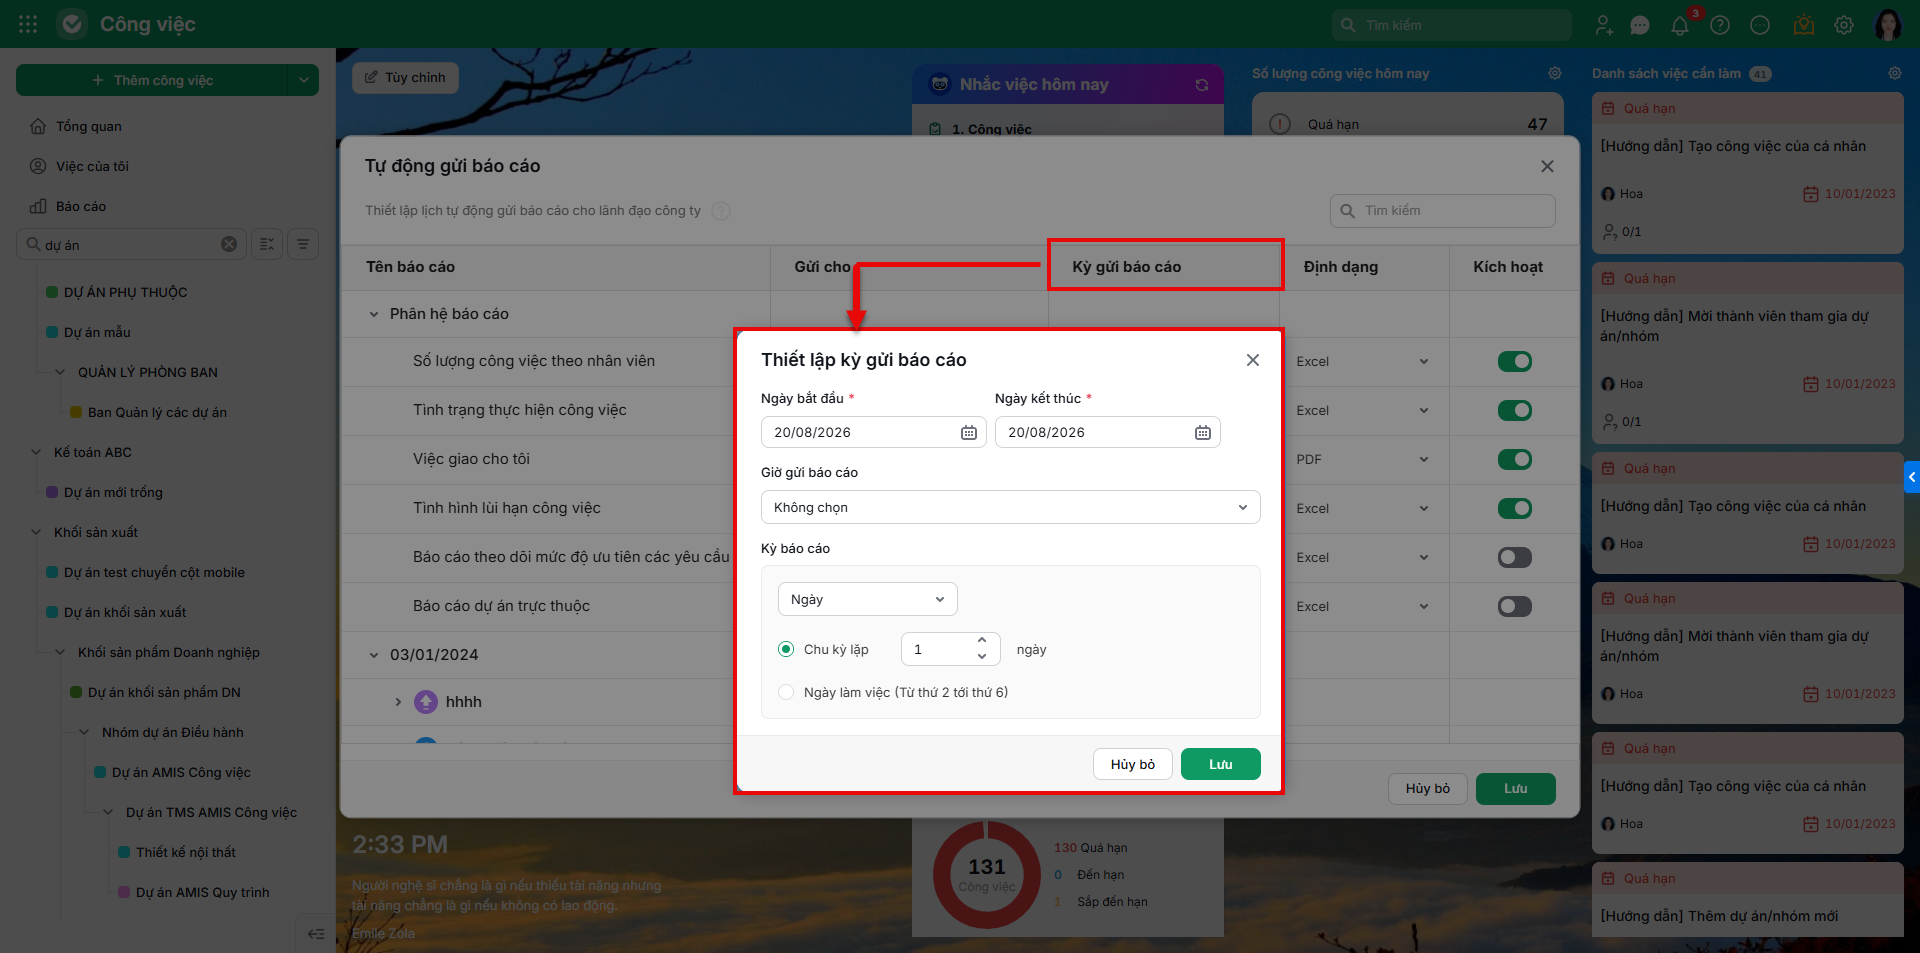Collapse the Phân hệ báo cáo group
This screenshot has width=1920, height=953.
pos(374,314)
